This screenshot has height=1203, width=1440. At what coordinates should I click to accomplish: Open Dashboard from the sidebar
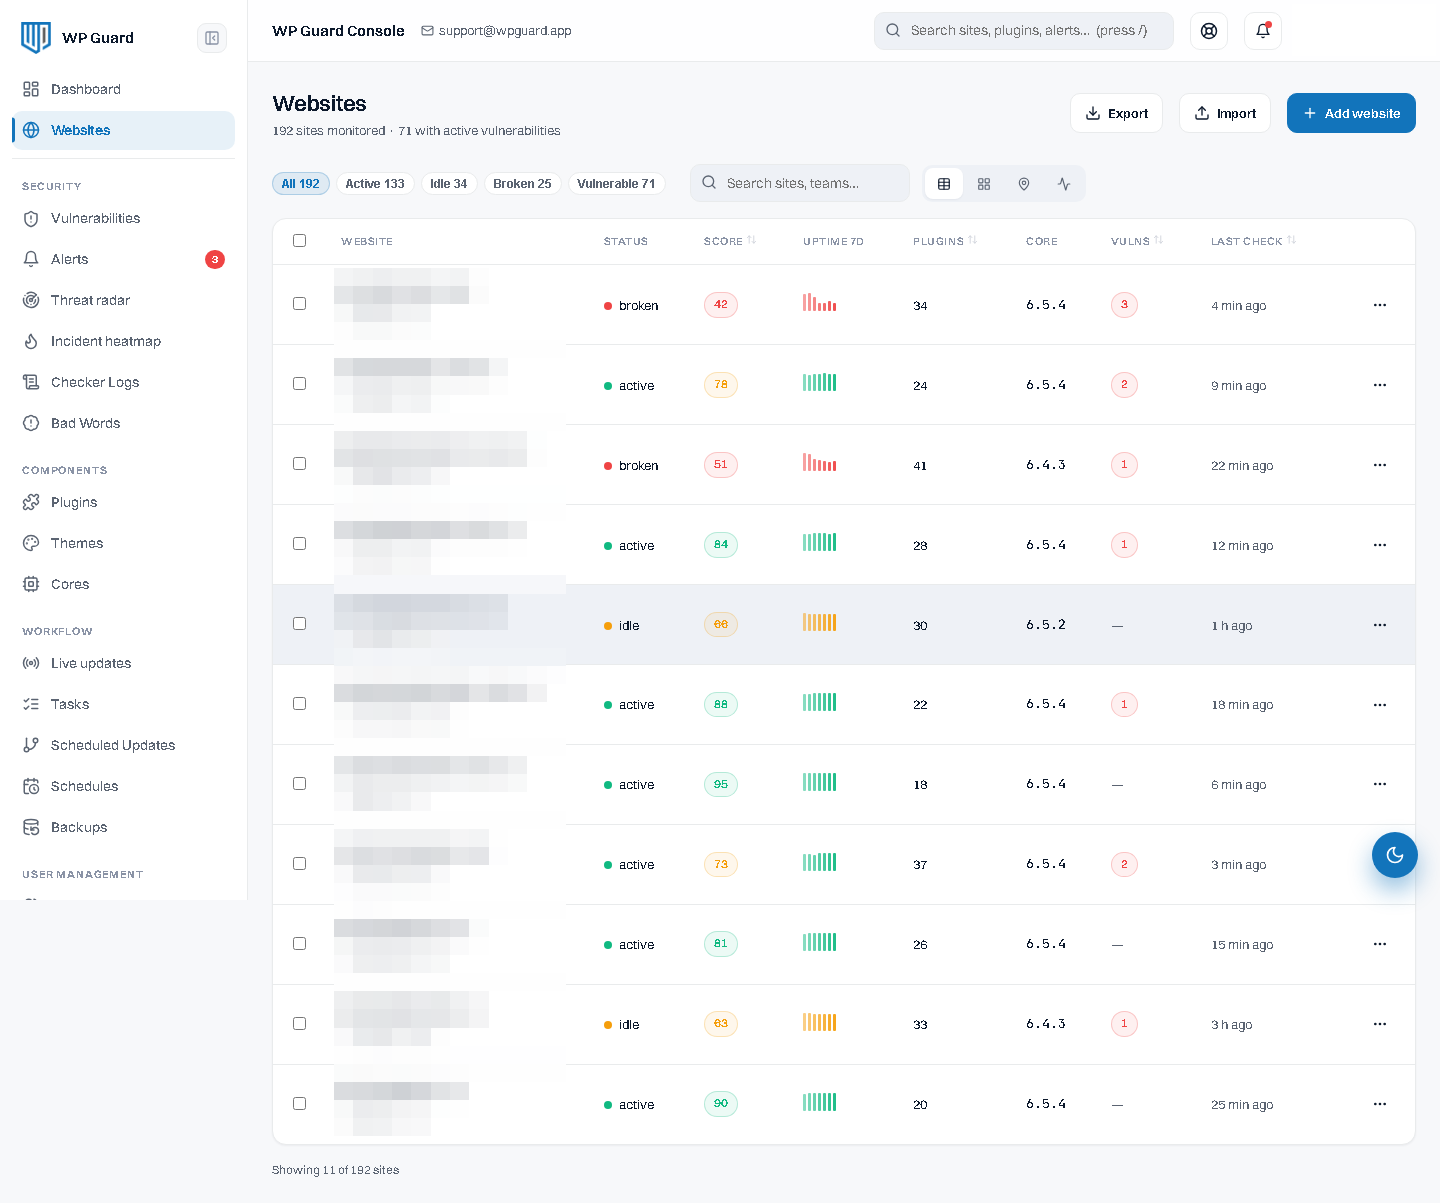coord(123,89)
